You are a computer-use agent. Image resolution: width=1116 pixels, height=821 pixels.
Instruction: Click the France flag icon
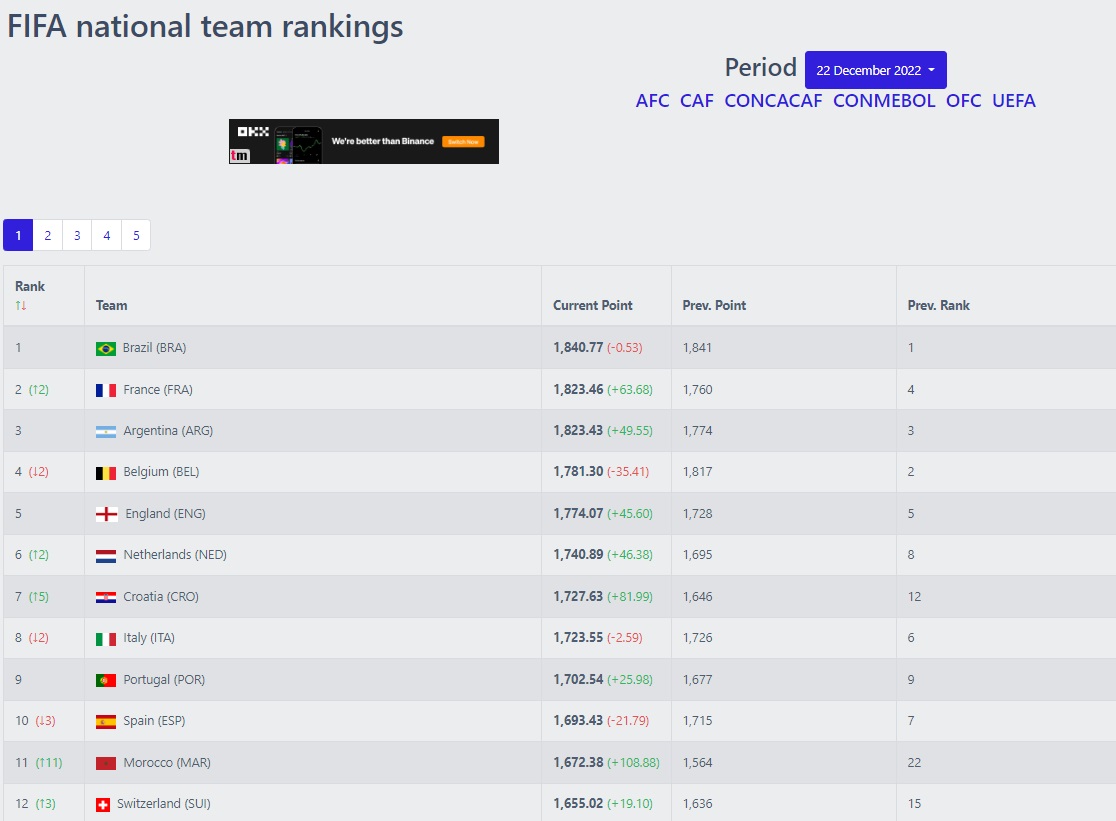(x=105, y=390)
